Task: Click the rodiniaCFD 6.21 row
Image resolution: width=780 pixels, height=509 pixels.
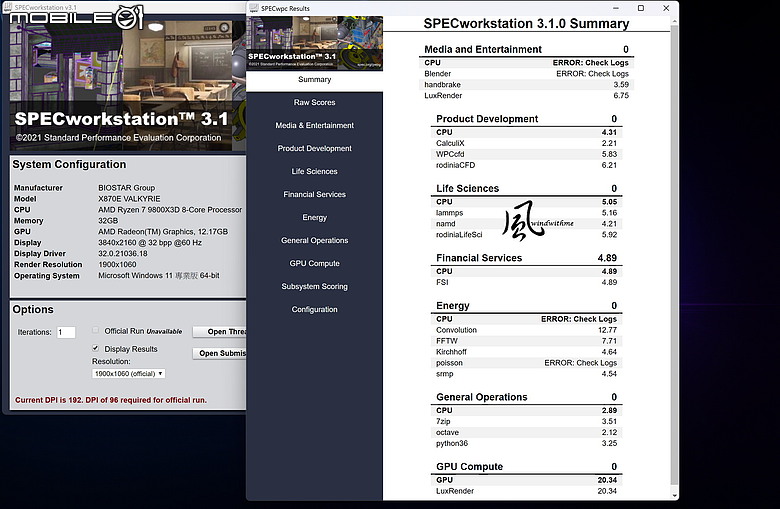Action: point(526,165)
